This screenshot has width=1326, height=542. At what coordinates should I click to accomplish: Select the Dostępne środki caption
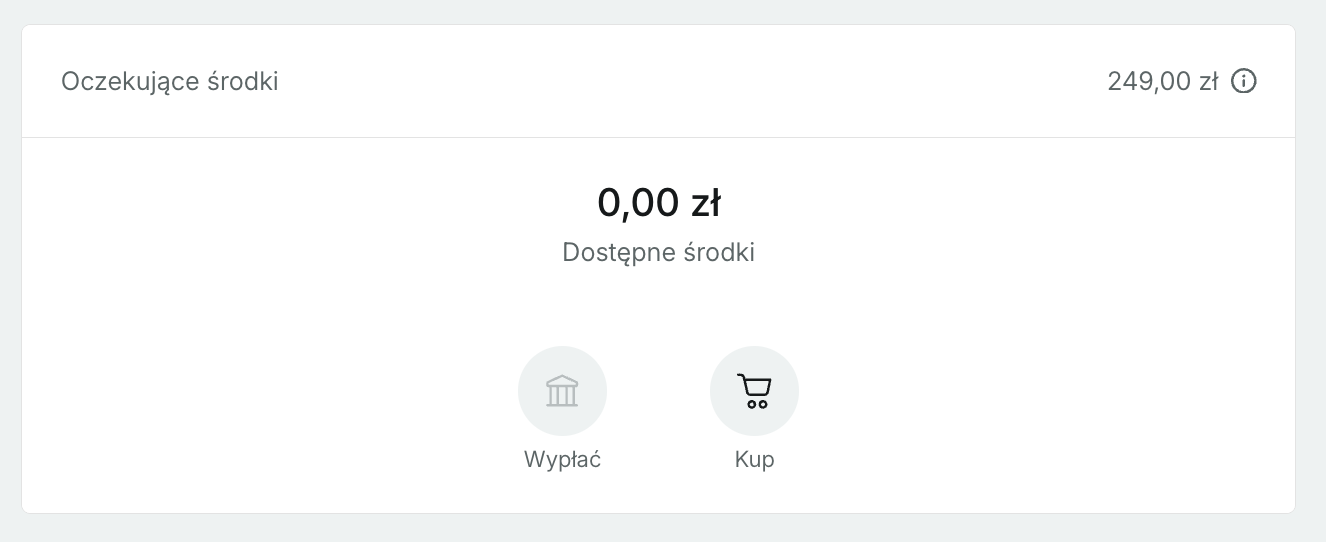coord(659,252)
